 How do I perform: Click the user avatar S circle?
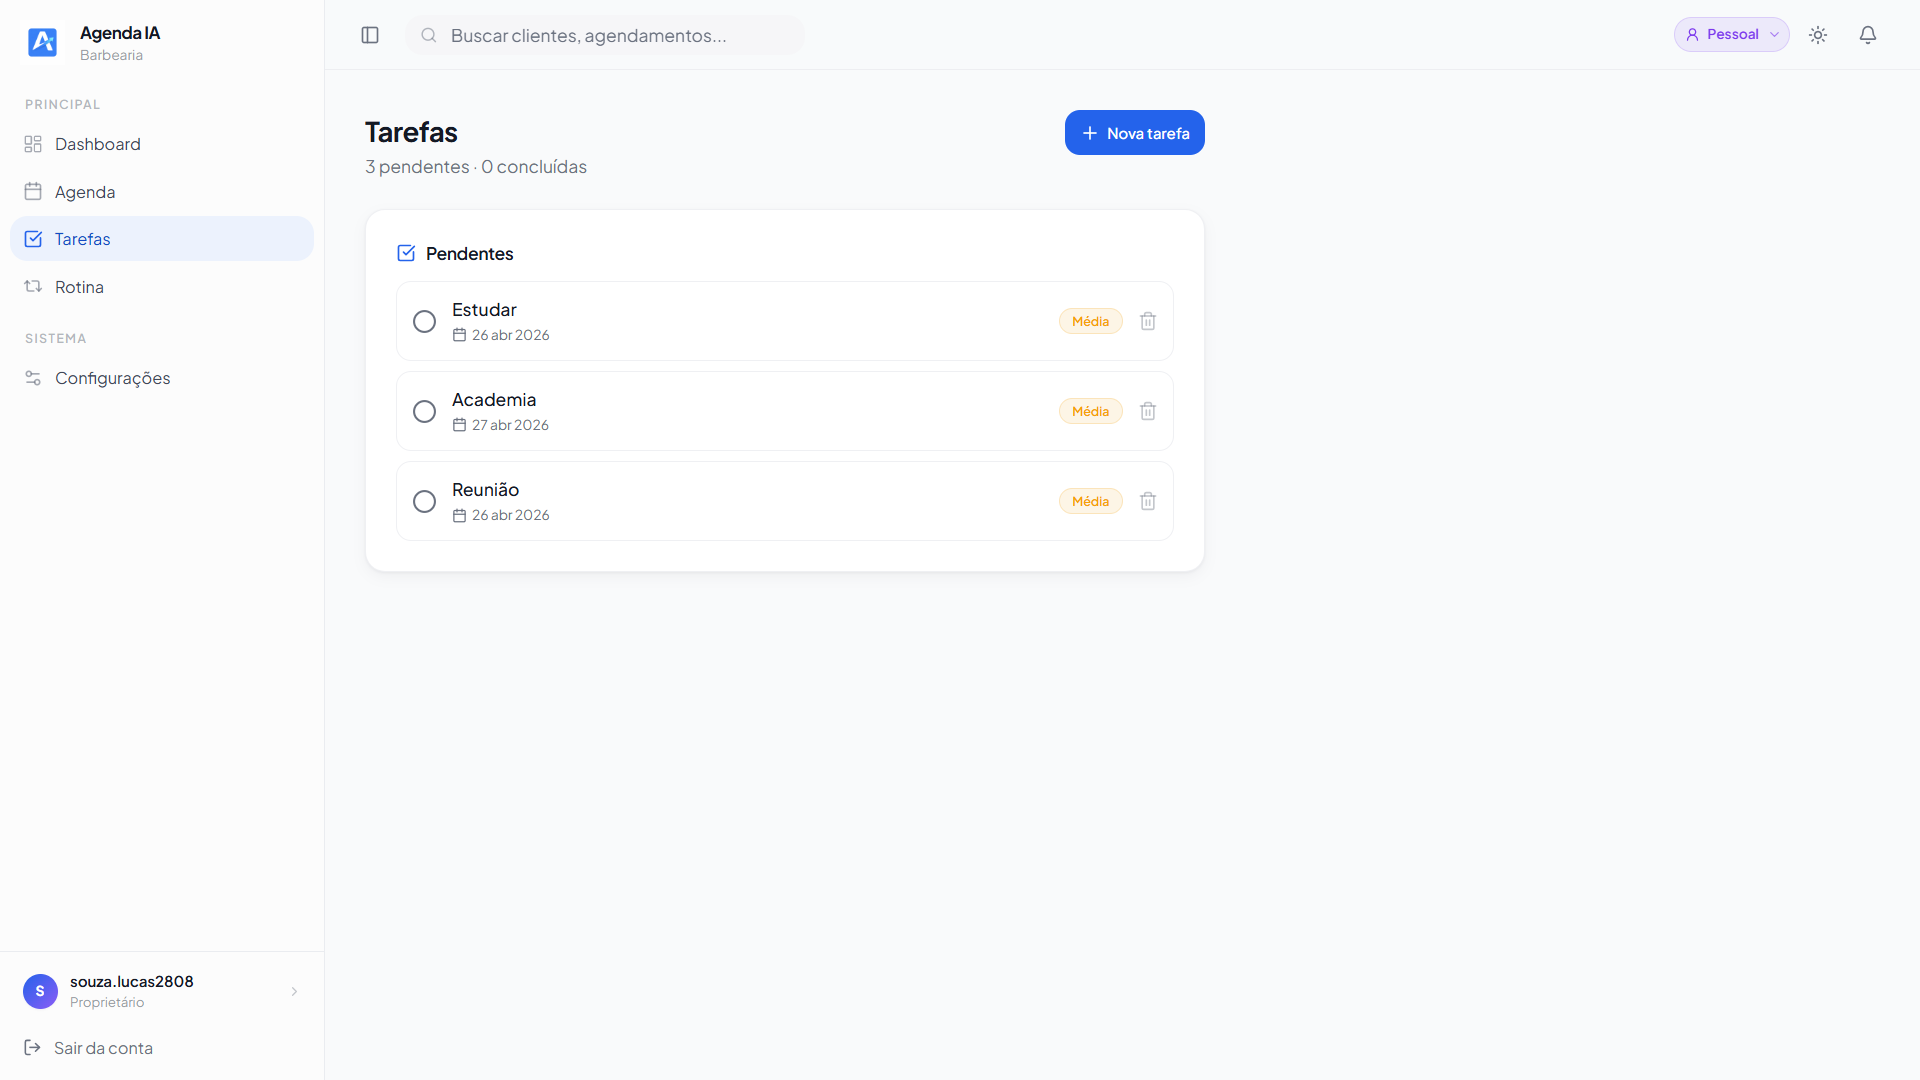[x=40, y=991]
